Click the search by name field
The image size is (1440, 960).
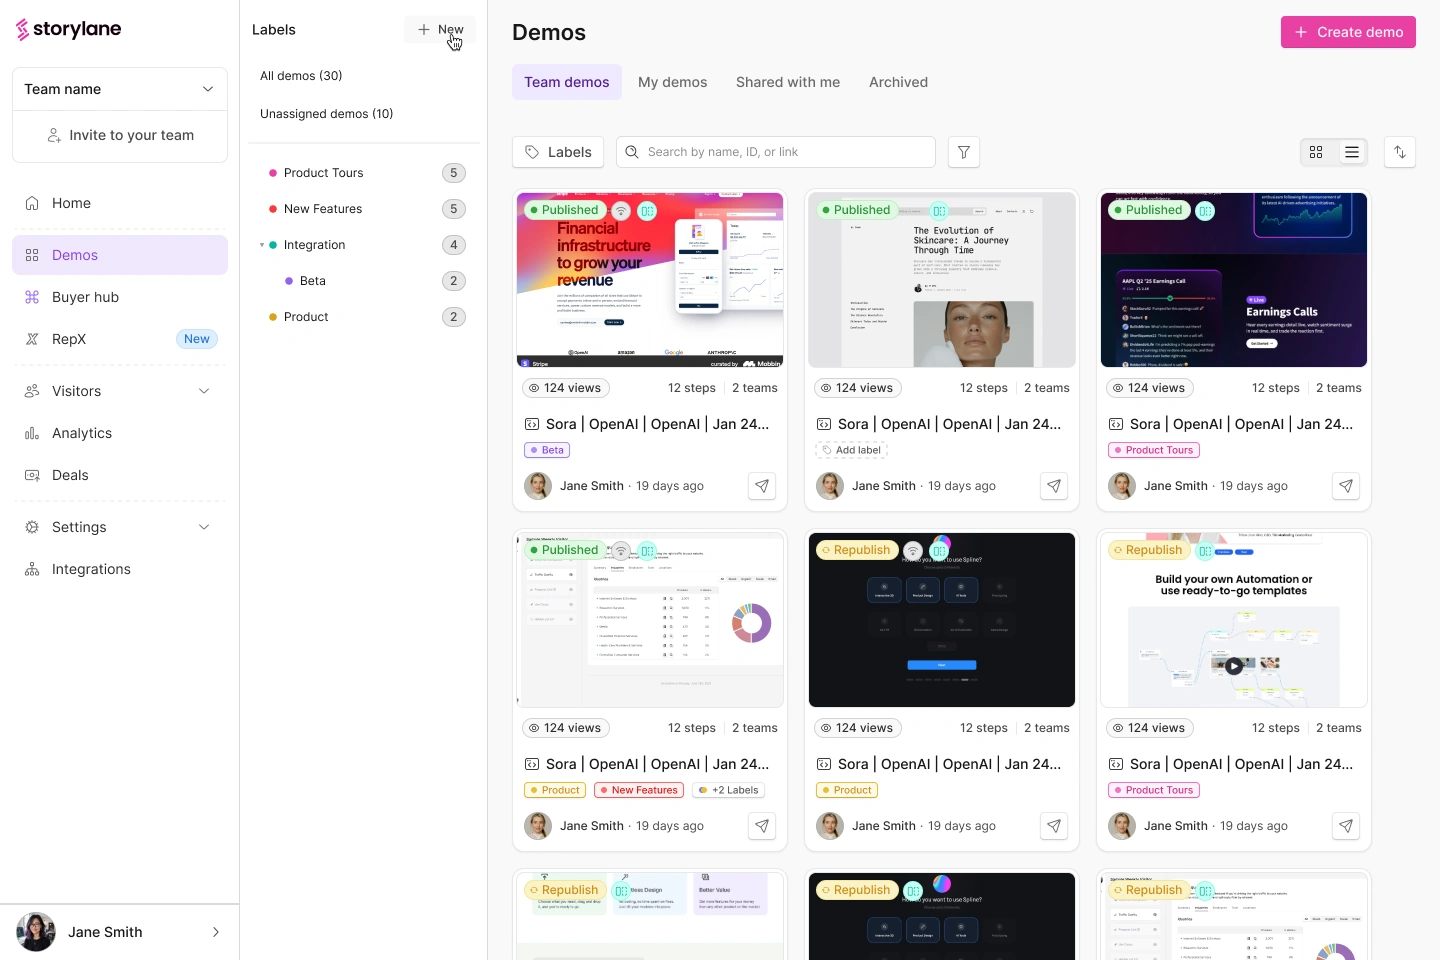(x=776, y=152)
